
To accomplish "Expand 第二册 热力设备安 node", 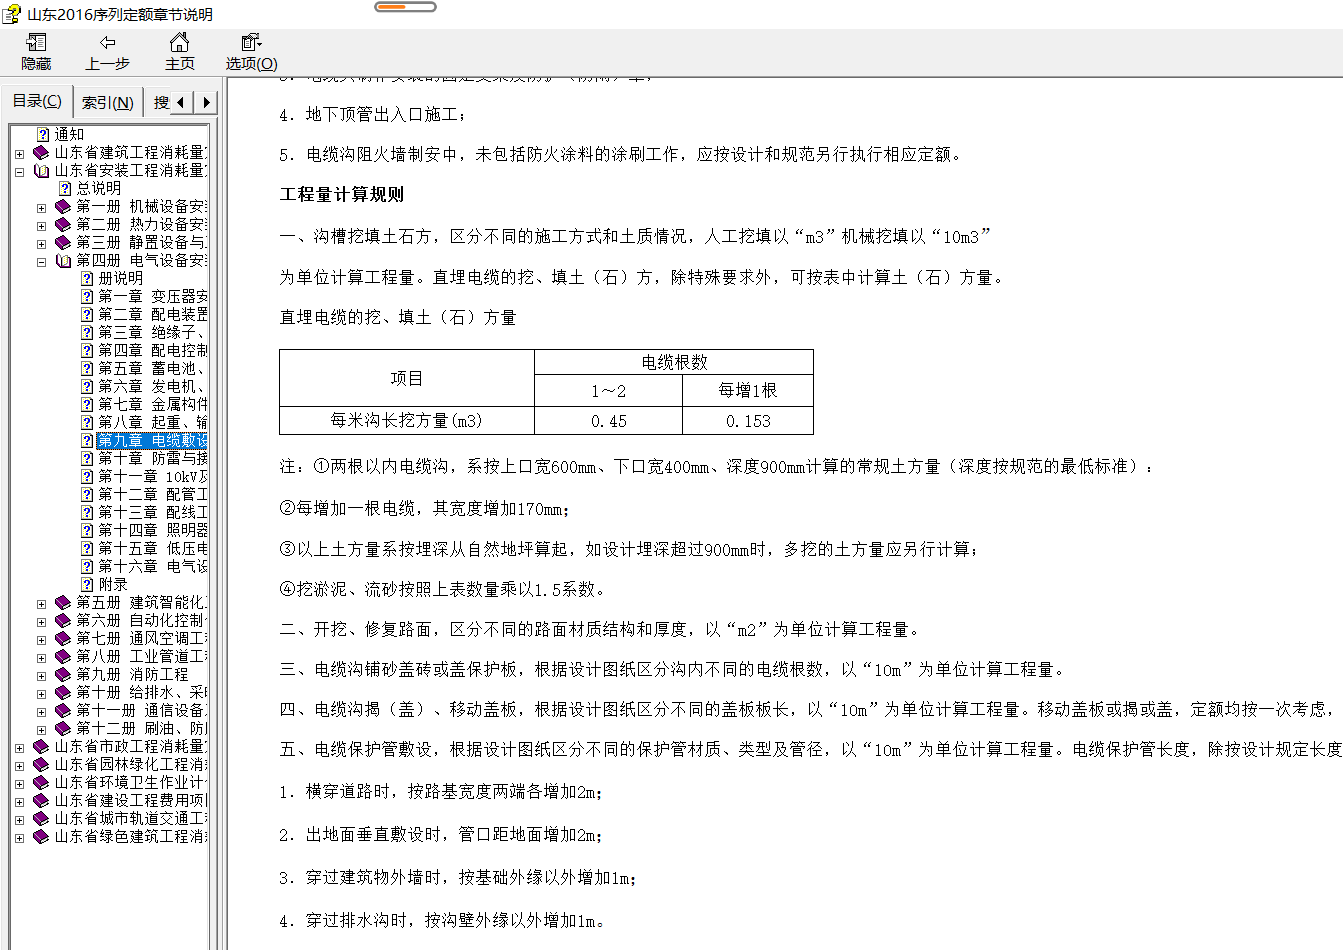I will (41, 225).
